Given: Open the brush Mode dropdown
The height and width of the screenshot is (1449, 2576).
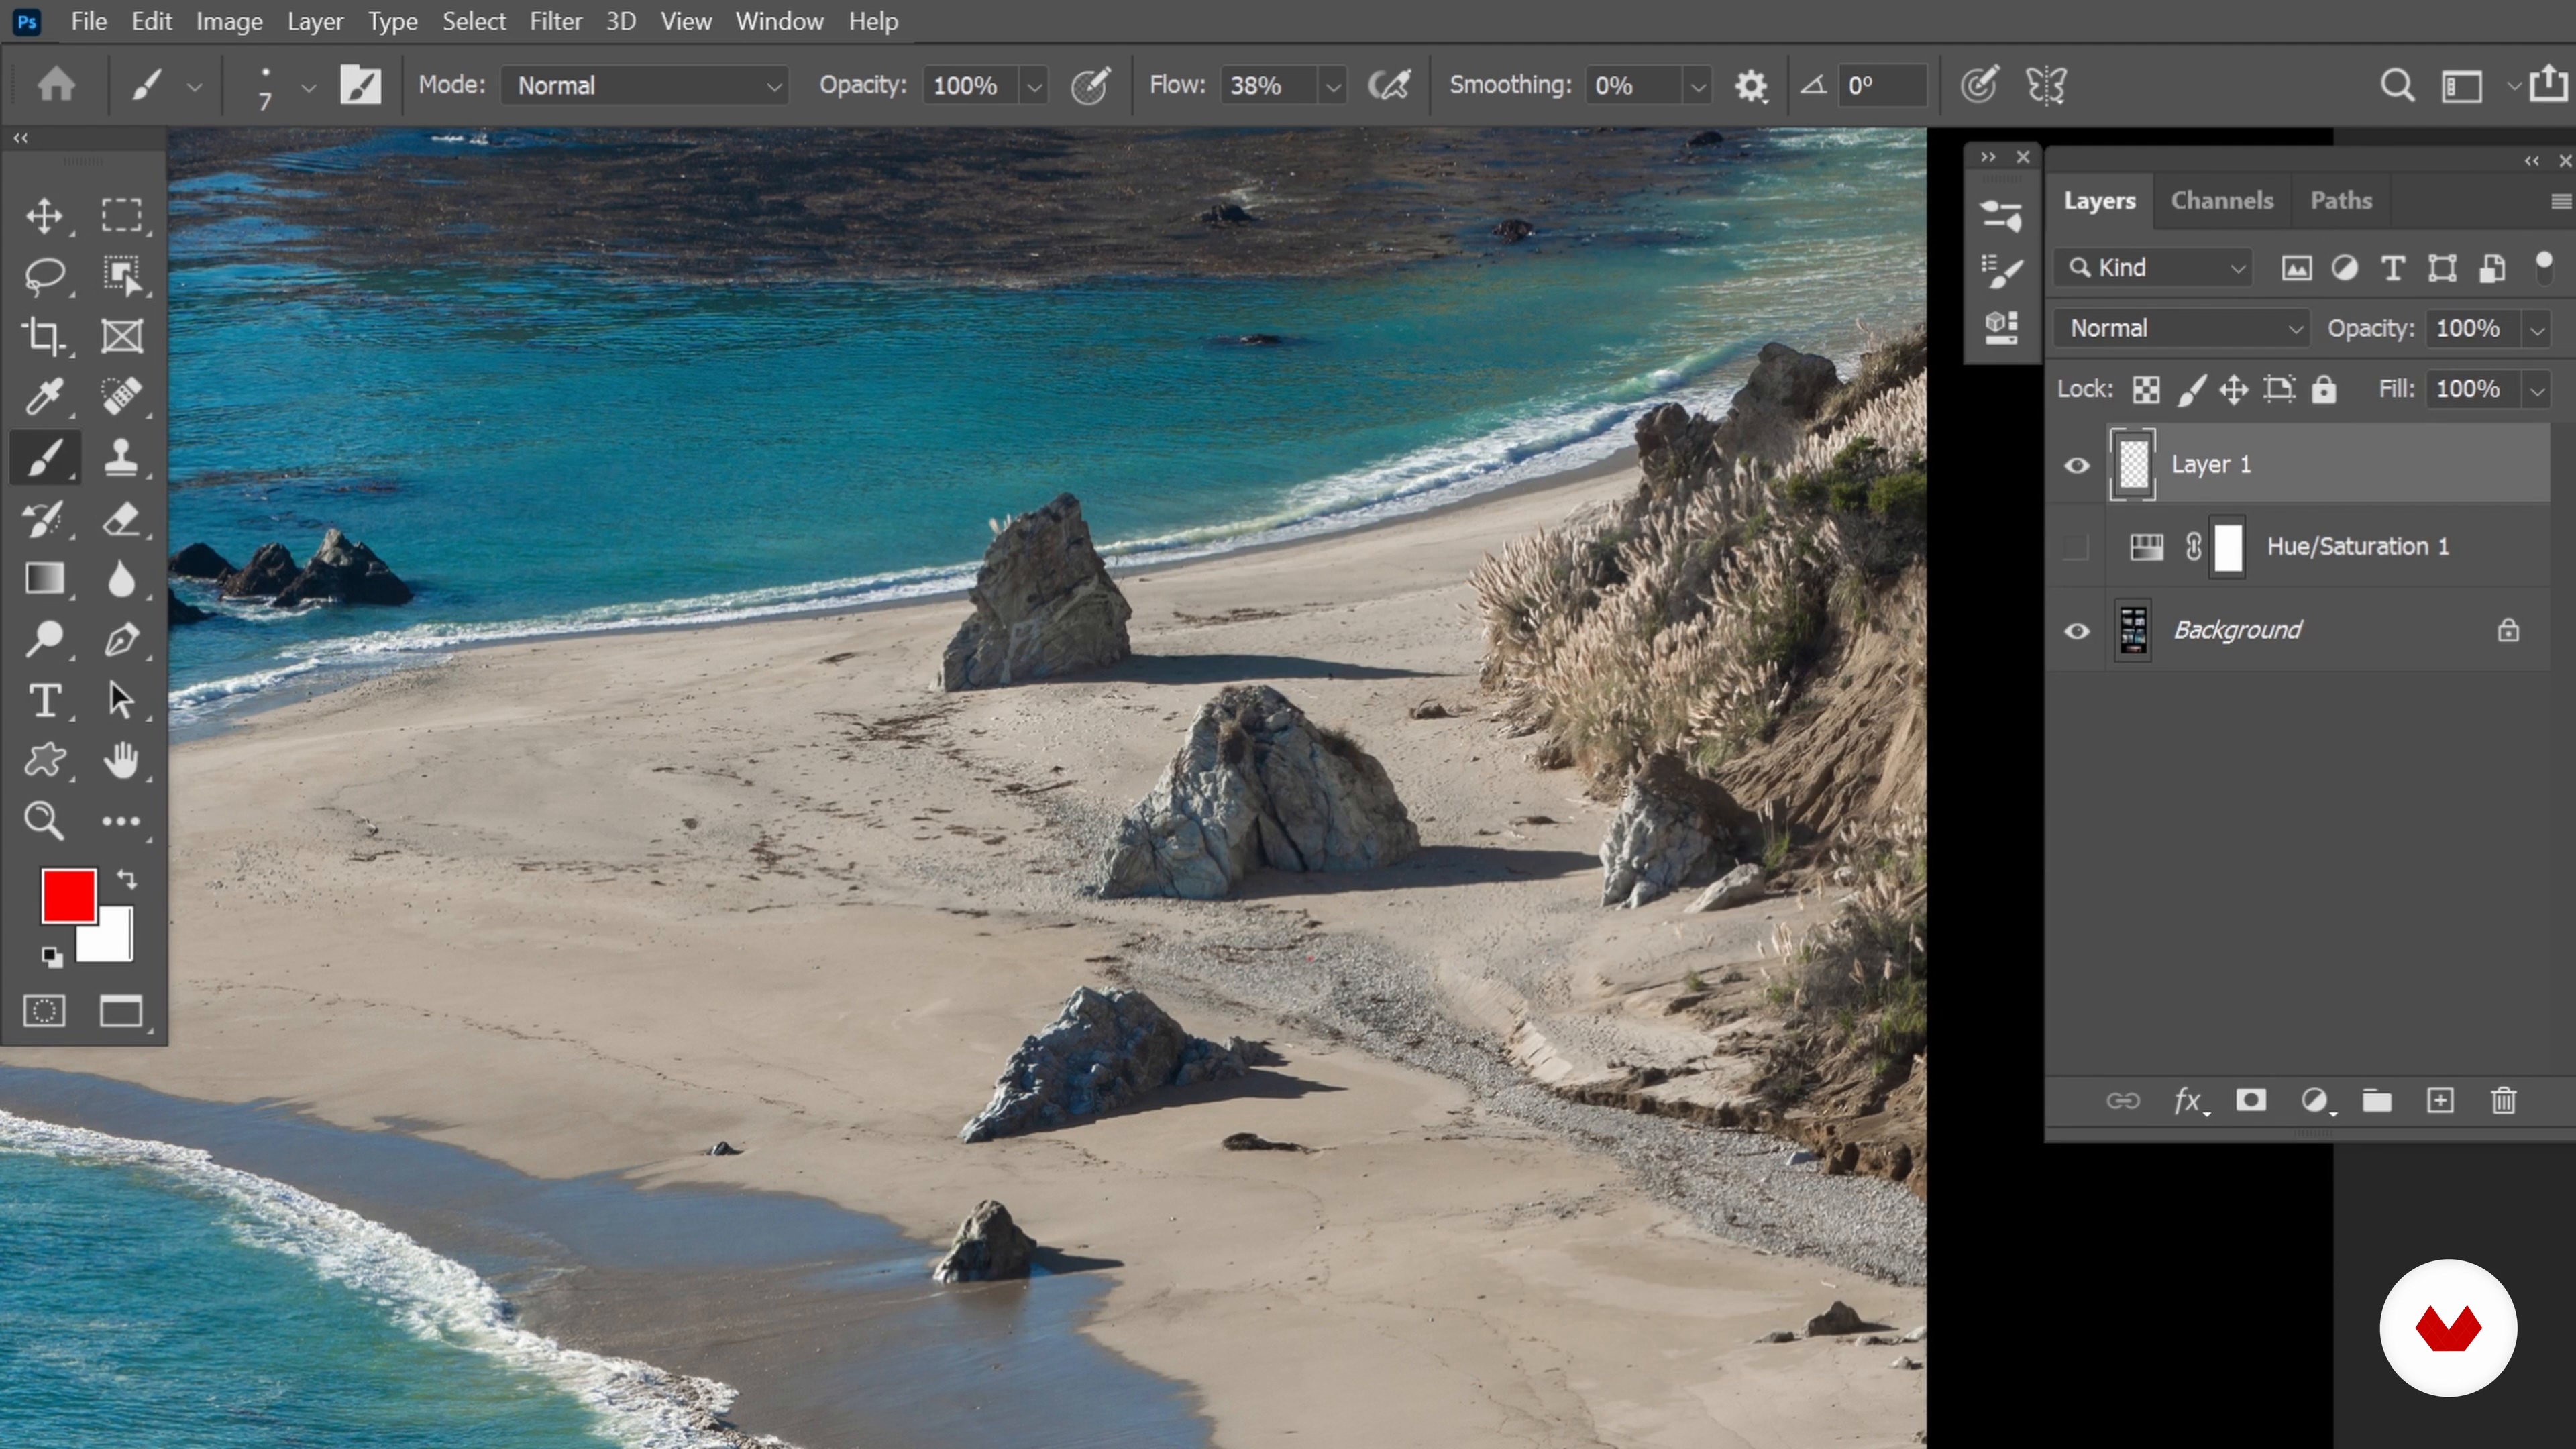Looking at the screenshot, I should click(x=644, y=86).
